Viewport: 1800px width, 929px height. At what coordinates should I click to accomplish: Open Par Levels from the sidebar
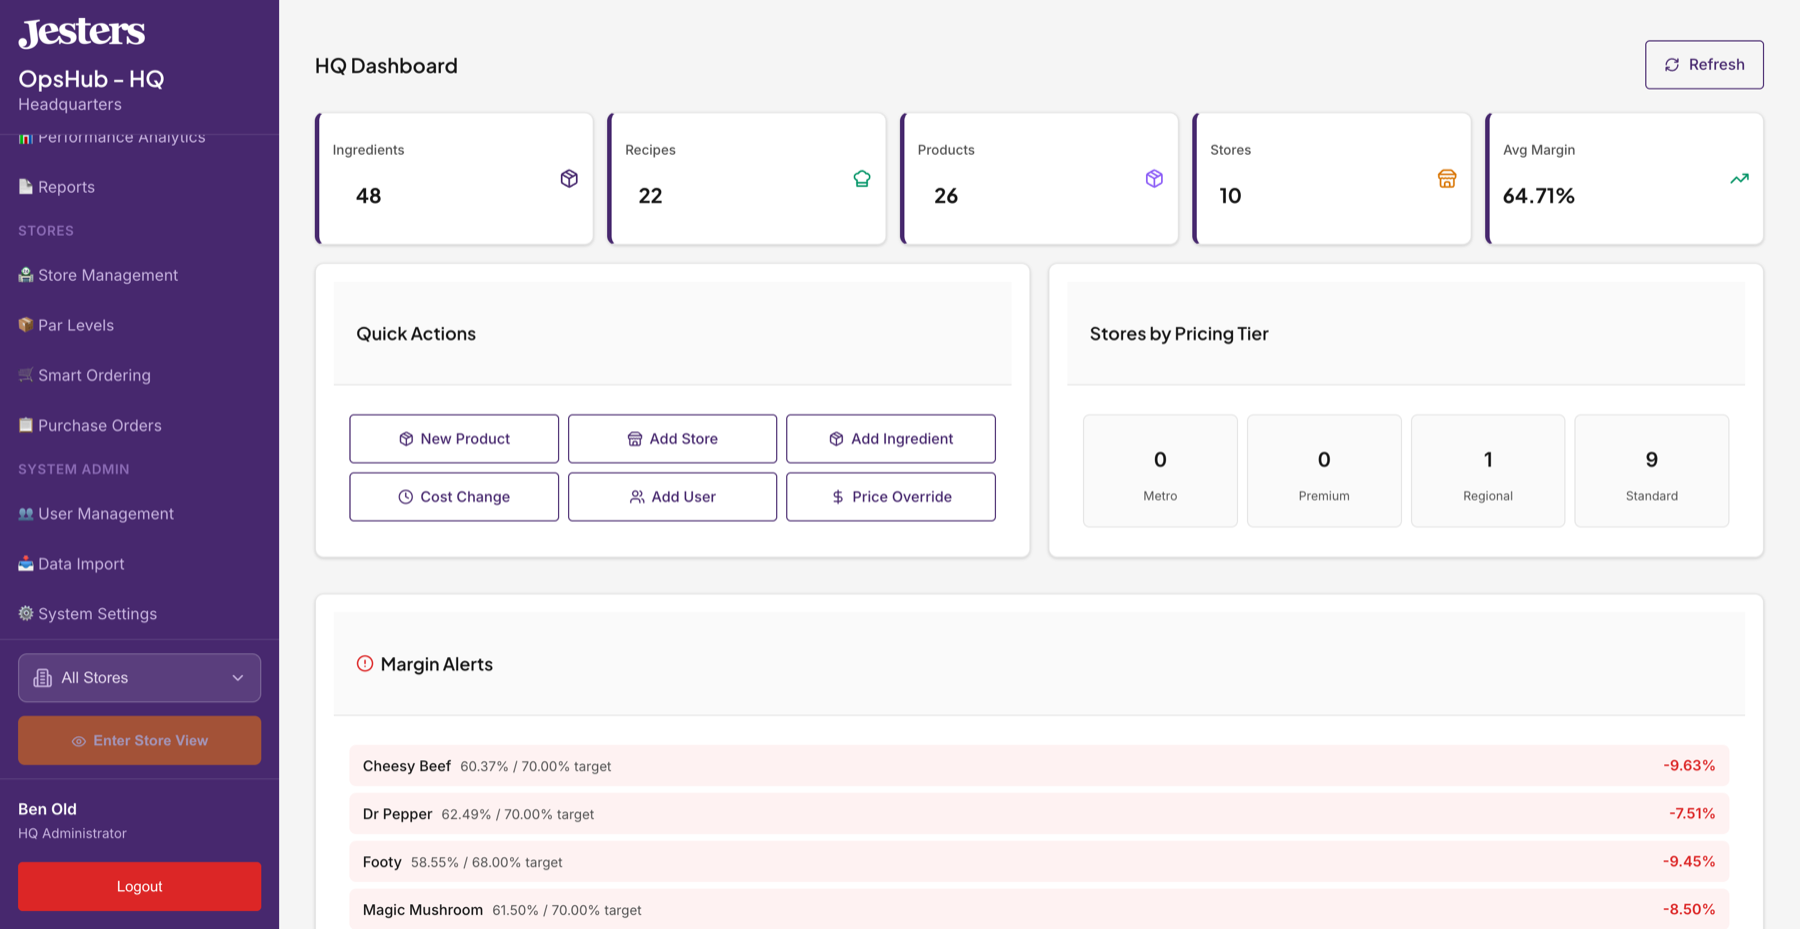tap(74, 325)
